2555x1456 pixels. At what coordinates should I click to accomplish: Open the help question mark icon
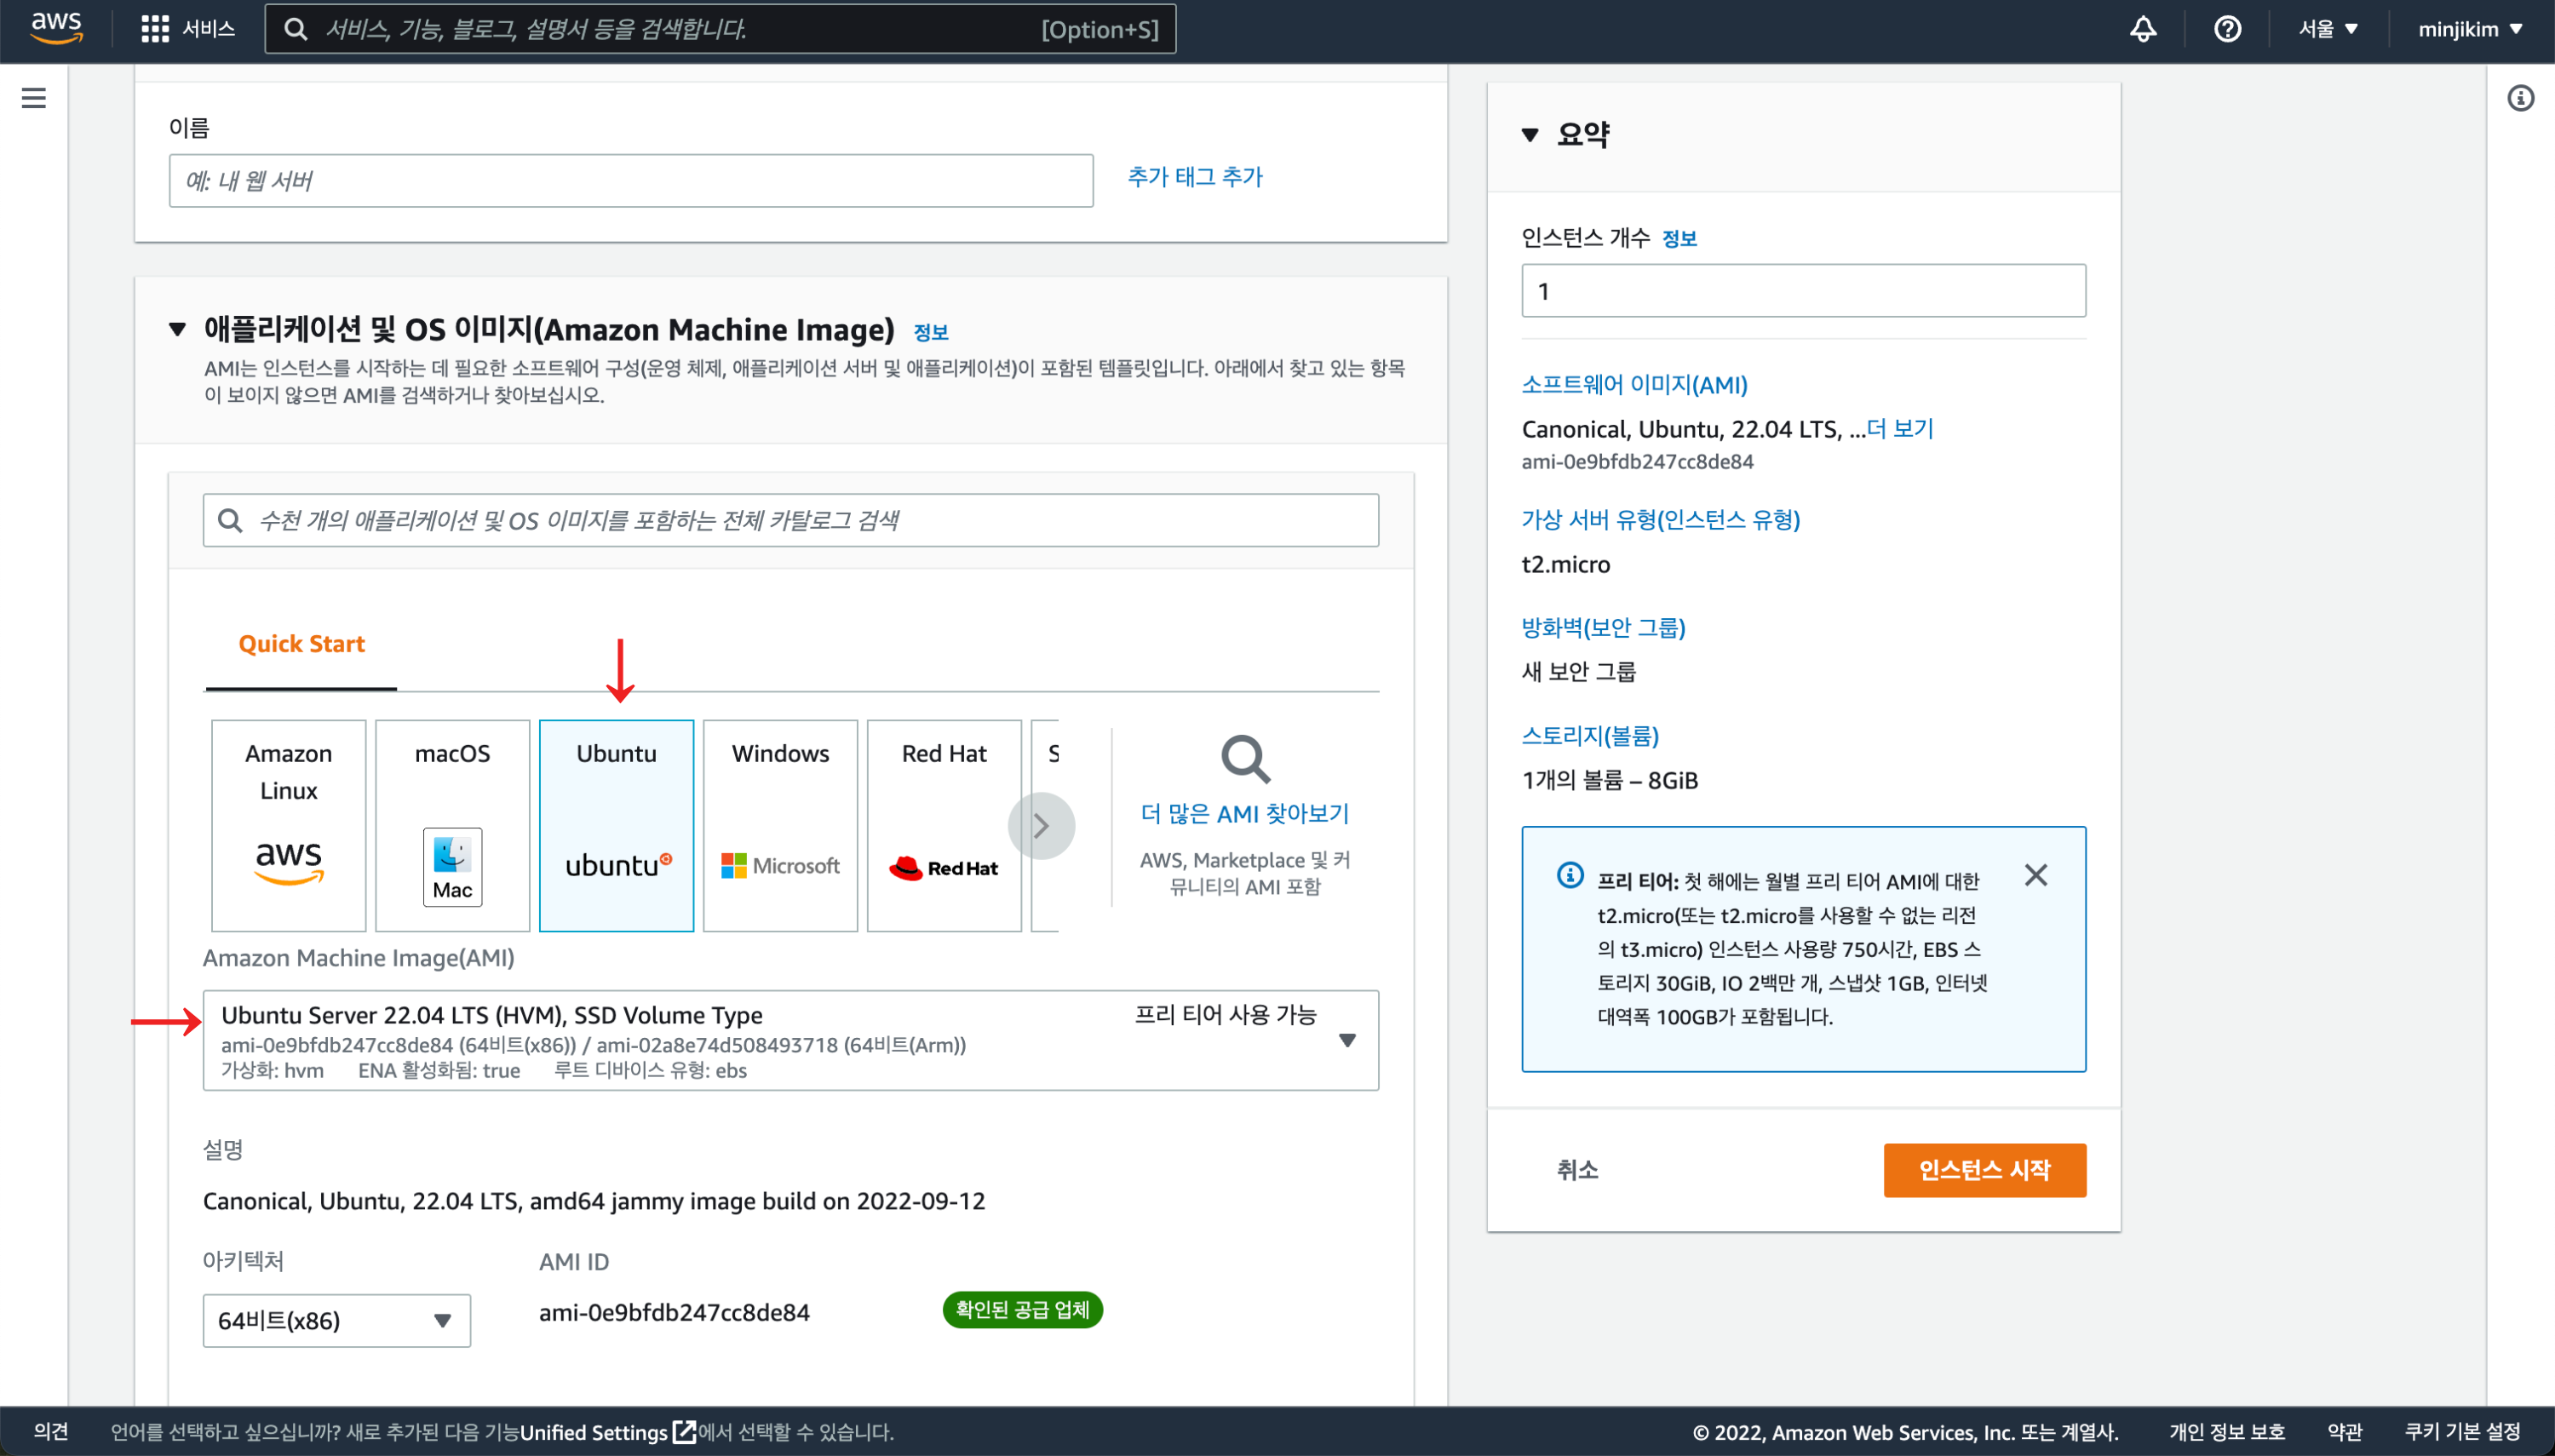[x=2227, y=29]
